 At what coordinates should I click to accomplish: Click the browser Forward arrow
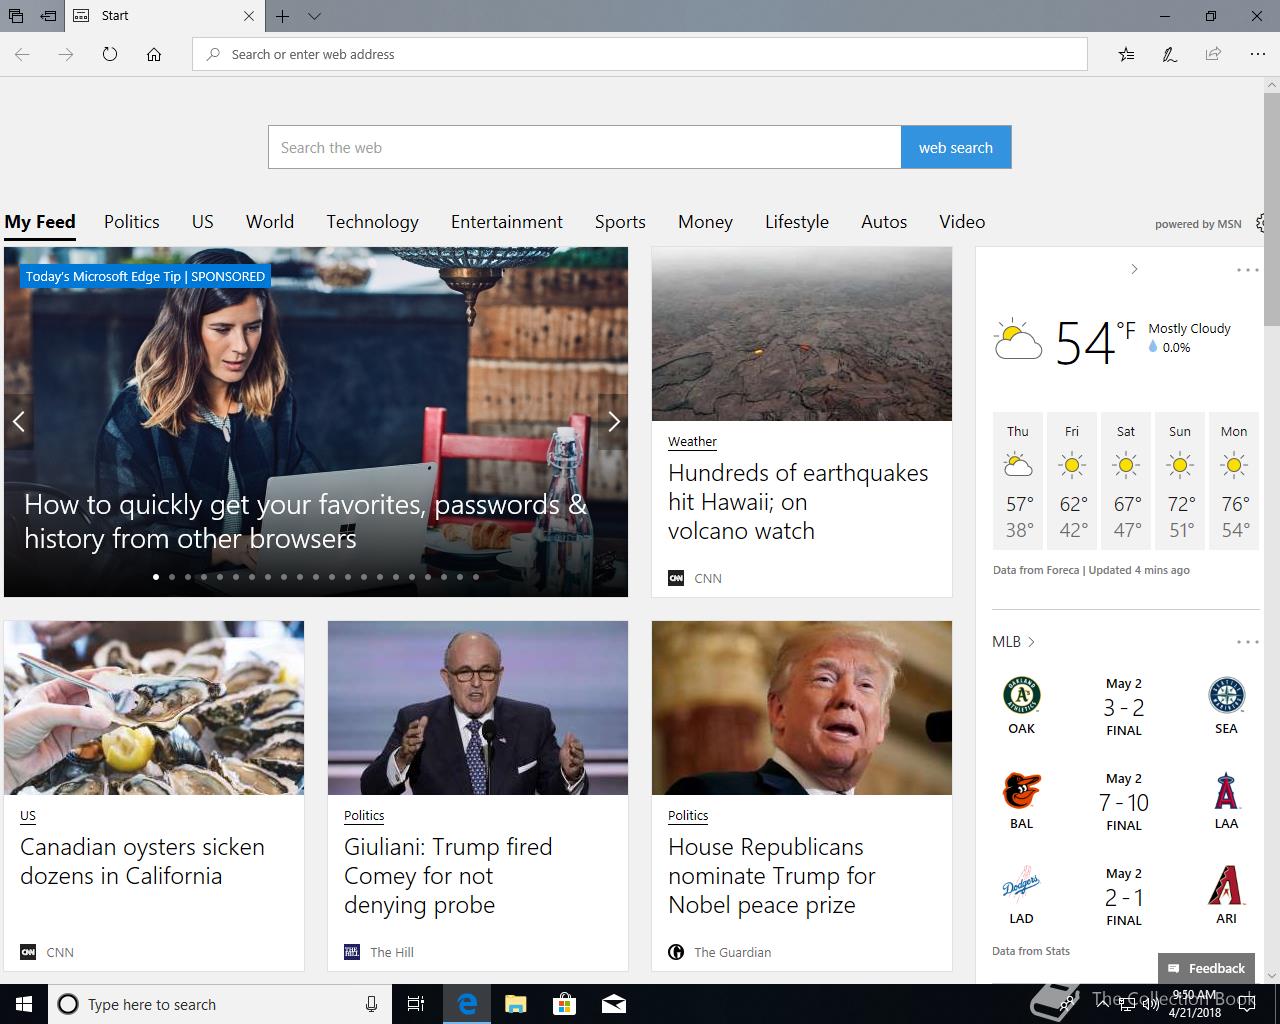66,54
